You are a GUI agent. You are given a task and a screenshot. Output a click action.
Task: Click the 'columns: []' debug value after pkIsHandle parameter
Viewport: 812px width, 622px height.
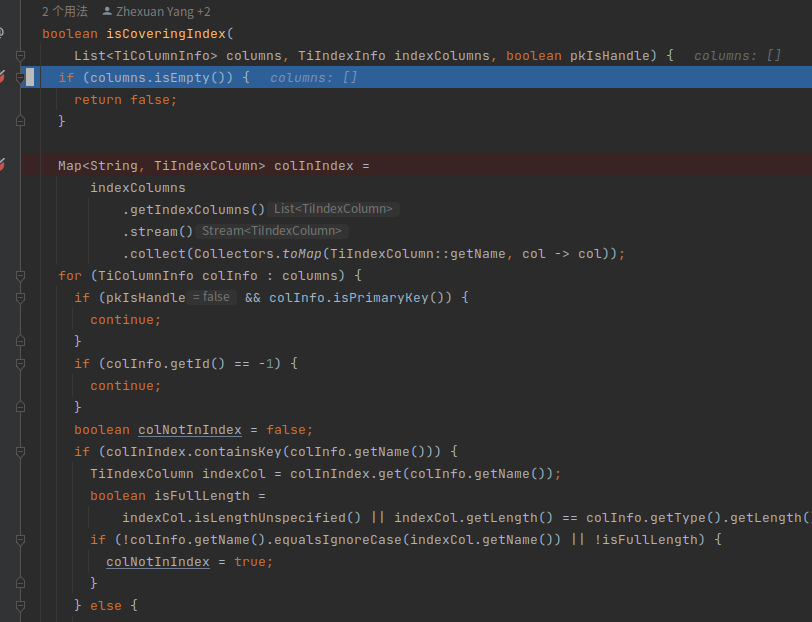(737, 55)
